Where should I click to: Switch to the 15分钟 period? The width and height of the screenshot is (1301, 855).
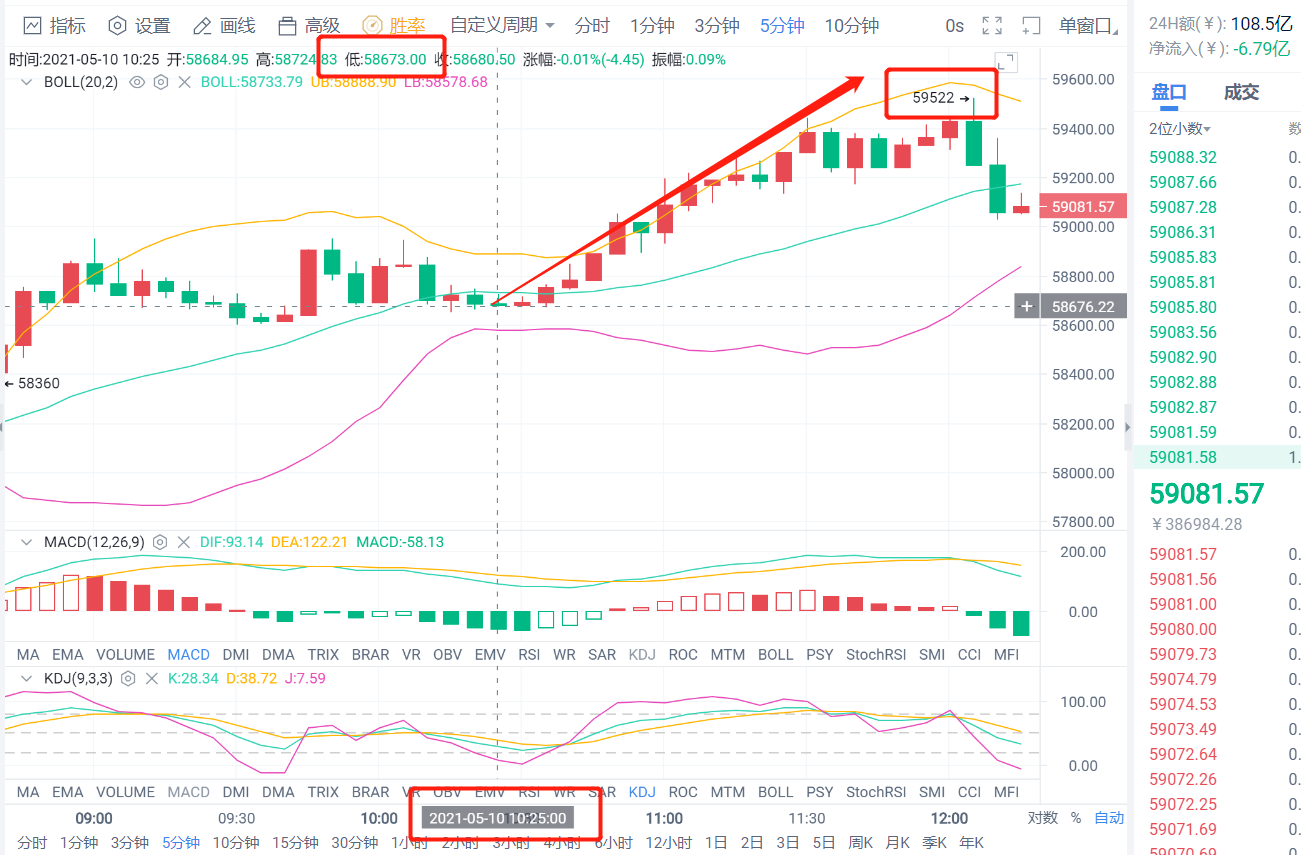point(296,843)
